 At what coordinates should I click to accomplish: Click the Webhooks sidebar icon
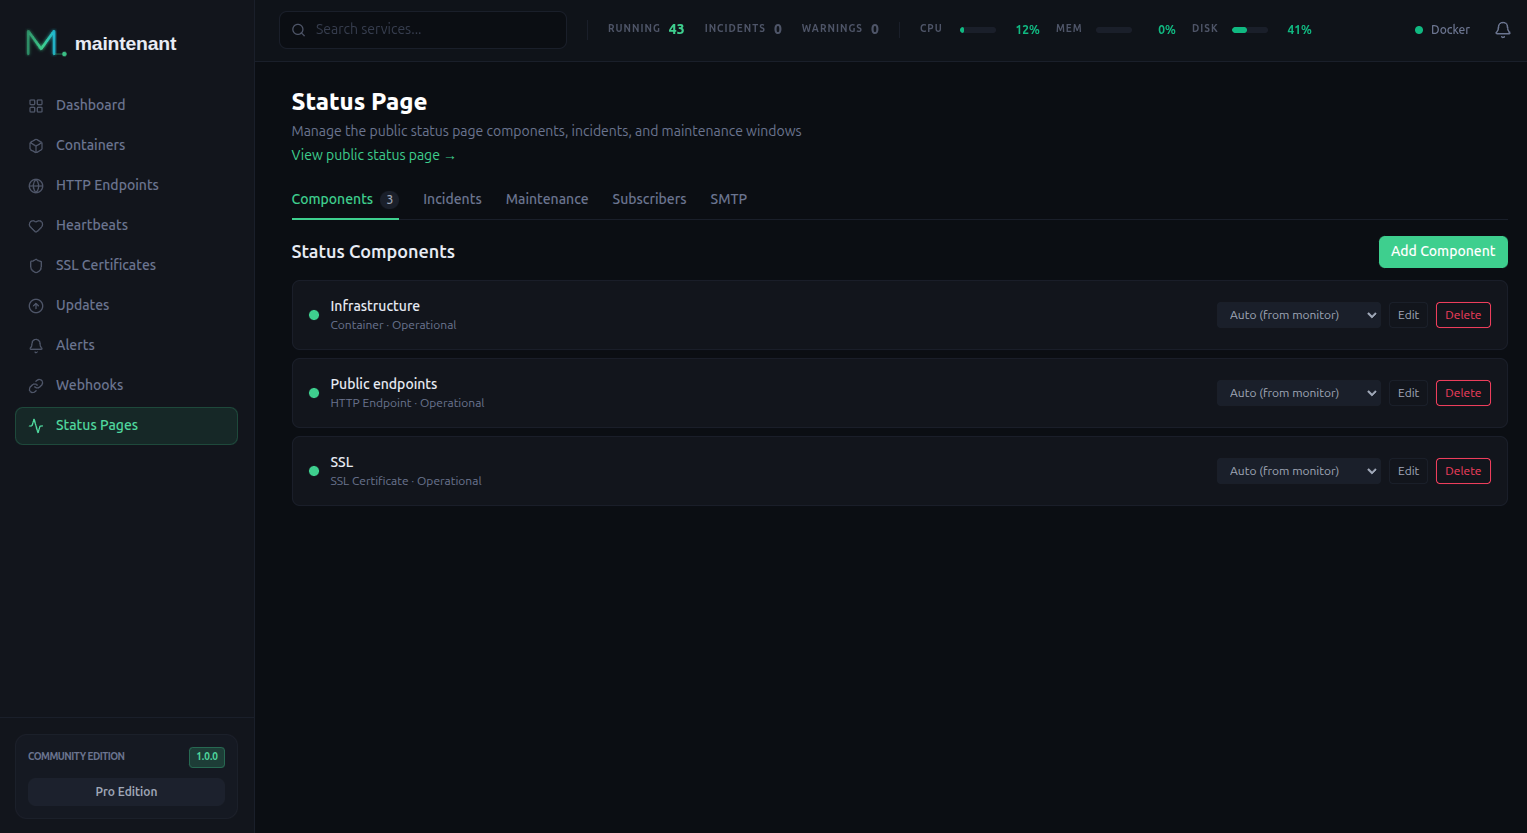tap(36, 385)
